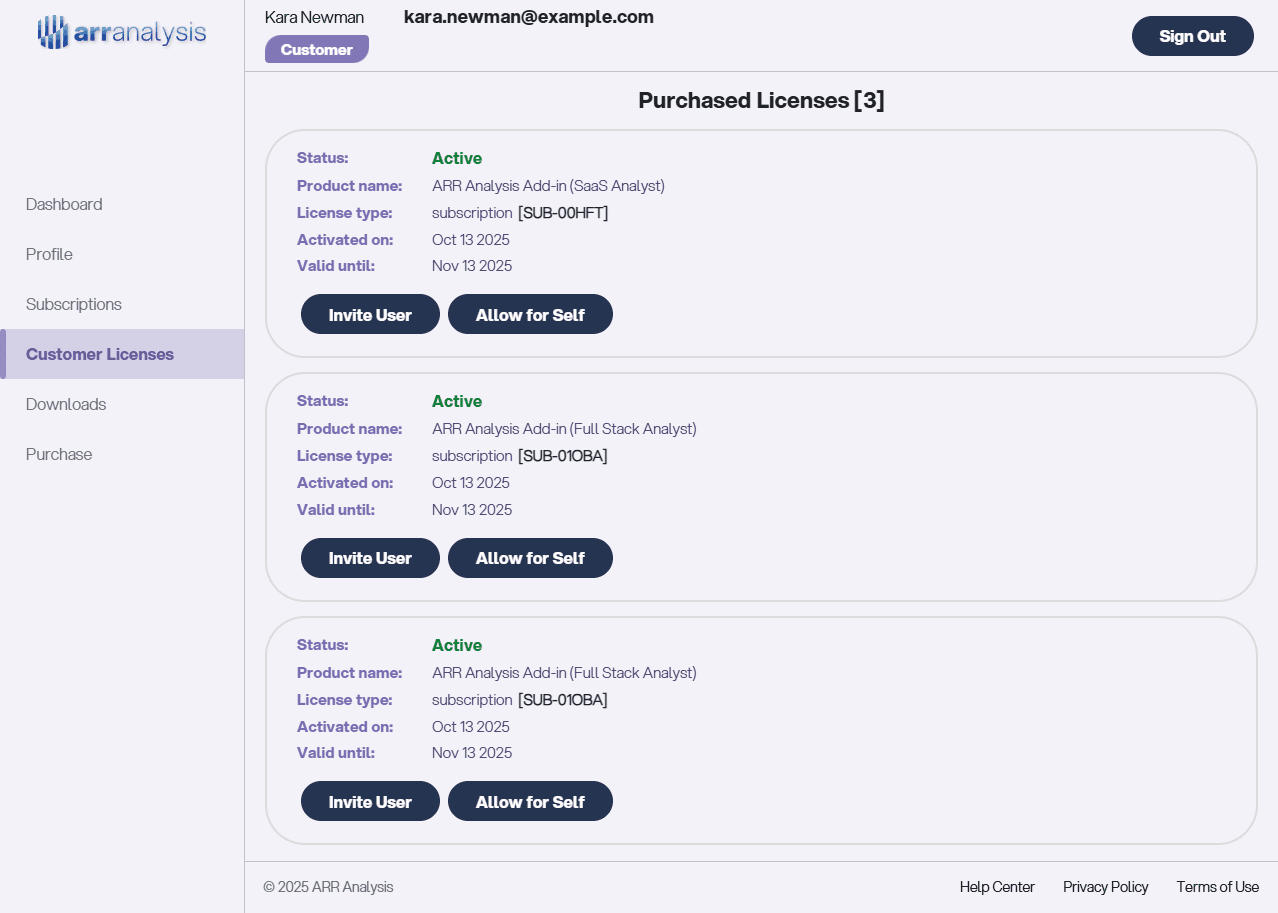Open the Terms of Use link
Viewport: 1278px width, 913px height.
point(1217,887)
